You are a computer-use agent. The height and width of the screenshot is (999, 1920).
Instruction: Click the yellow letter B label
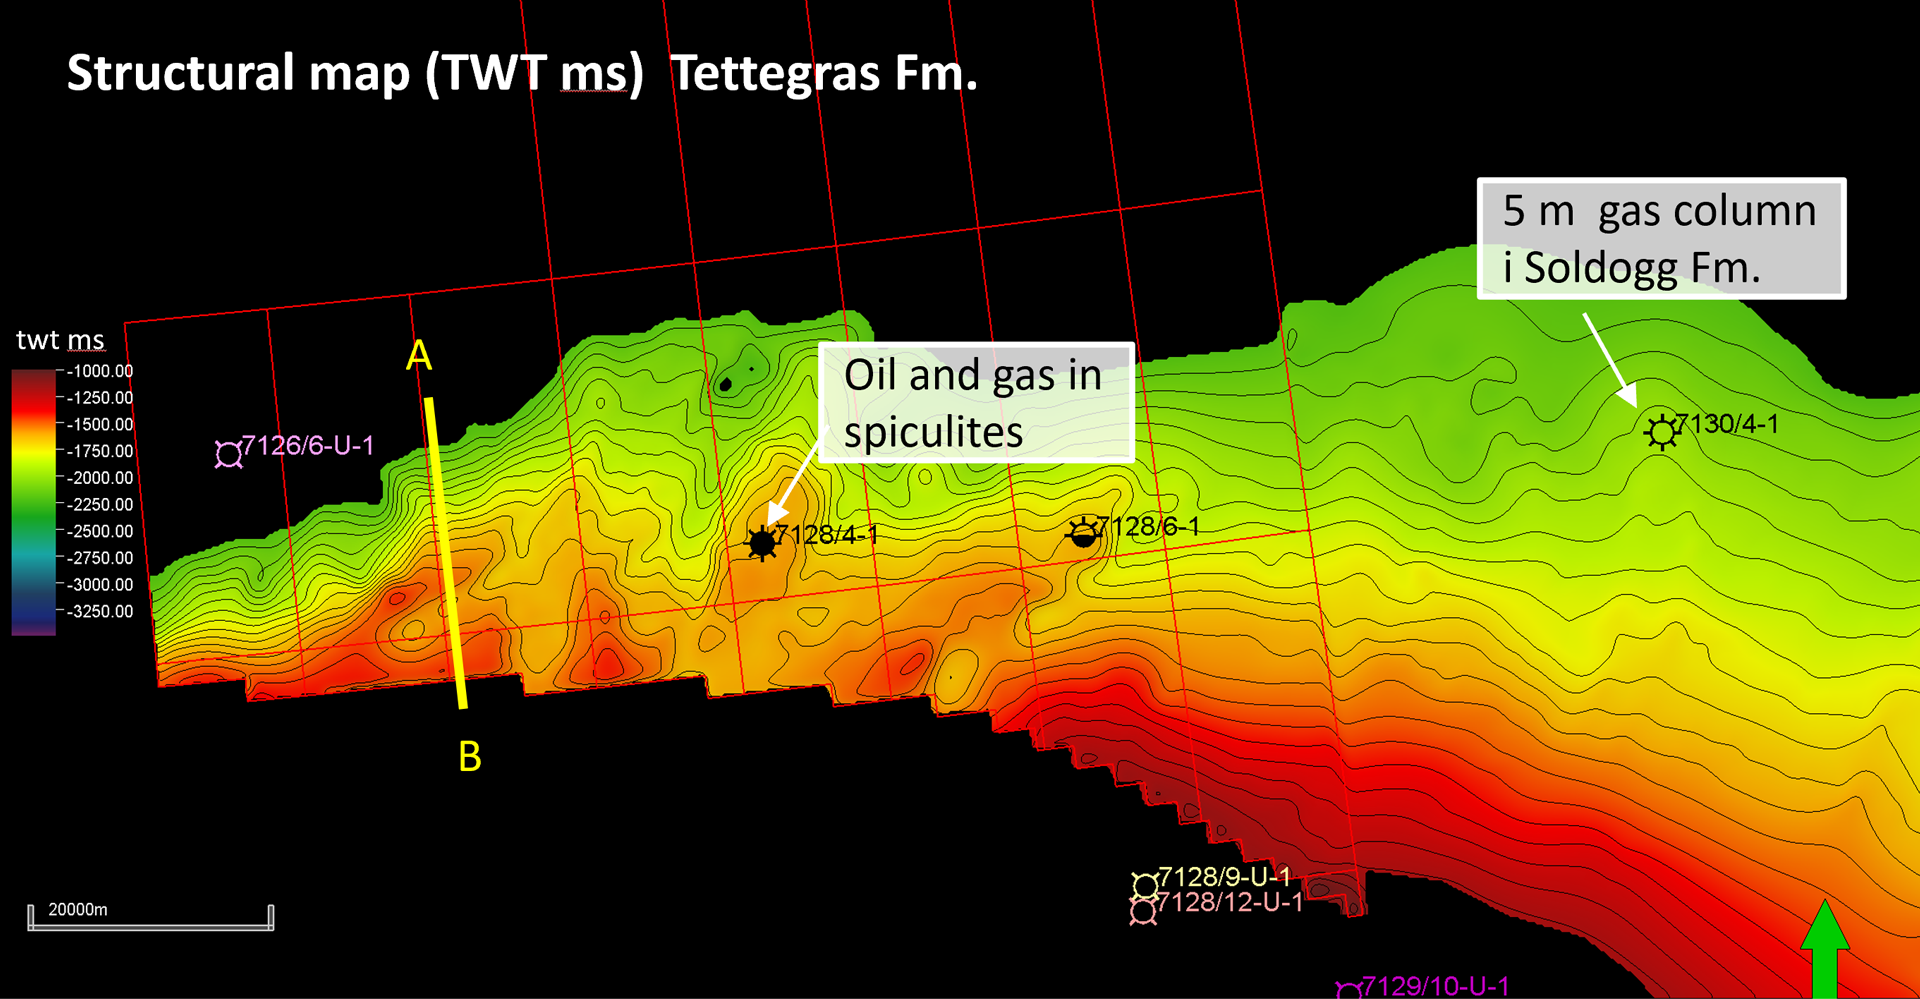click(469, 757)
